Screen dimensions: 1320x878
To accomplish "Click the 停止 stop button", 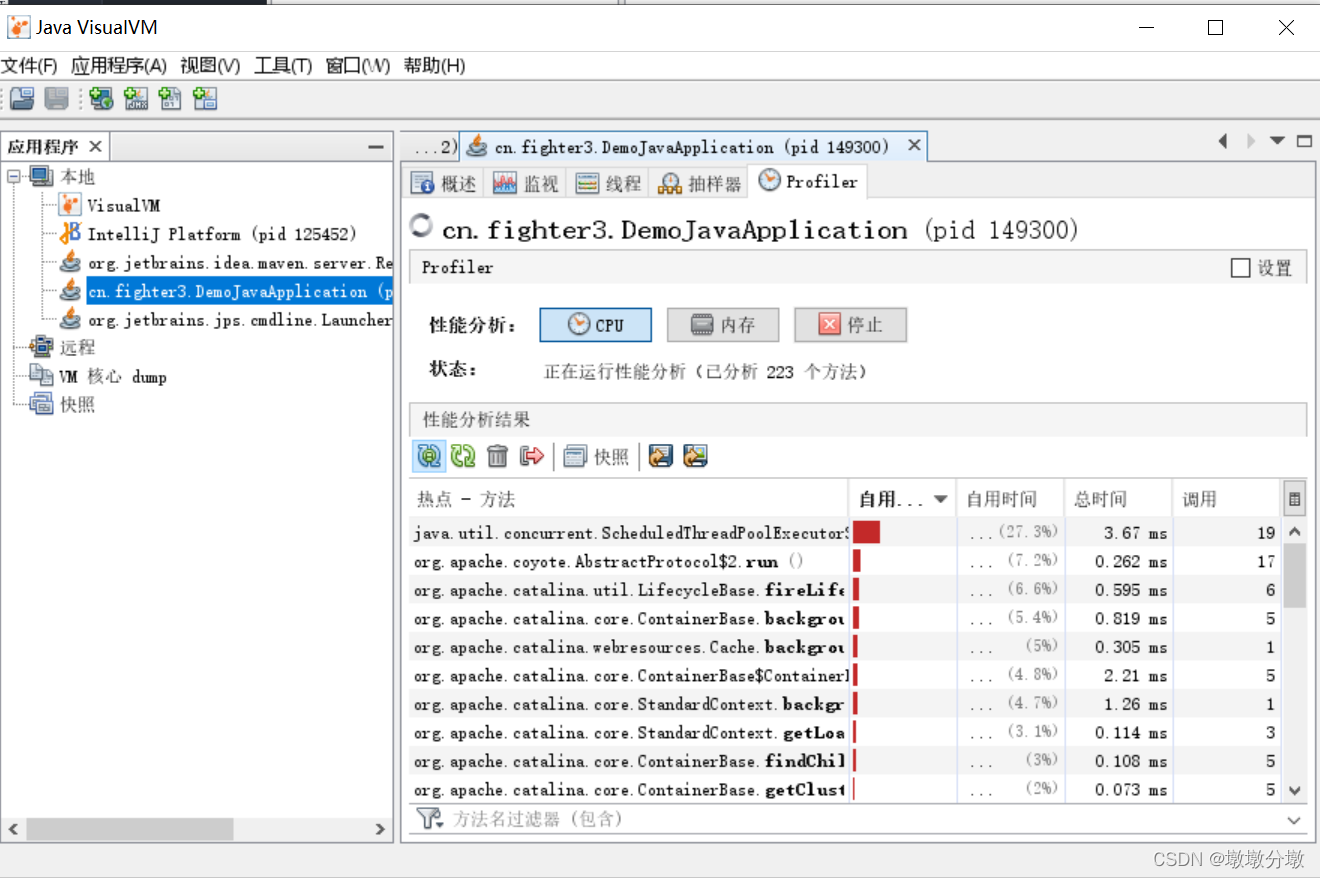I will (850, 325).
